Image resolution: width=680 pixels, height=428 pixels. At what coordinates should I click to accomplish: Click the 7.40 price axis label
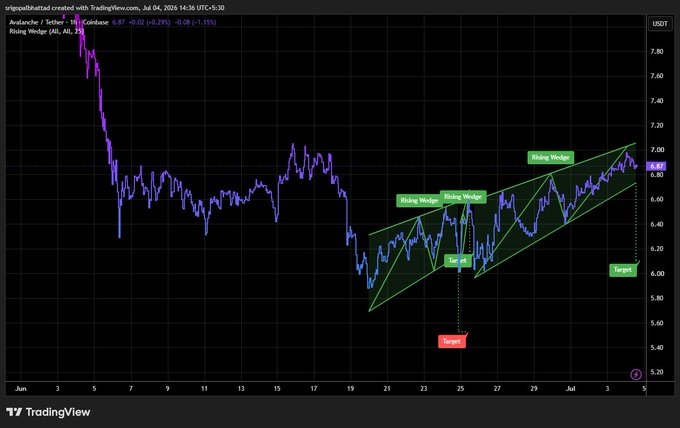(x=657, y=101)
